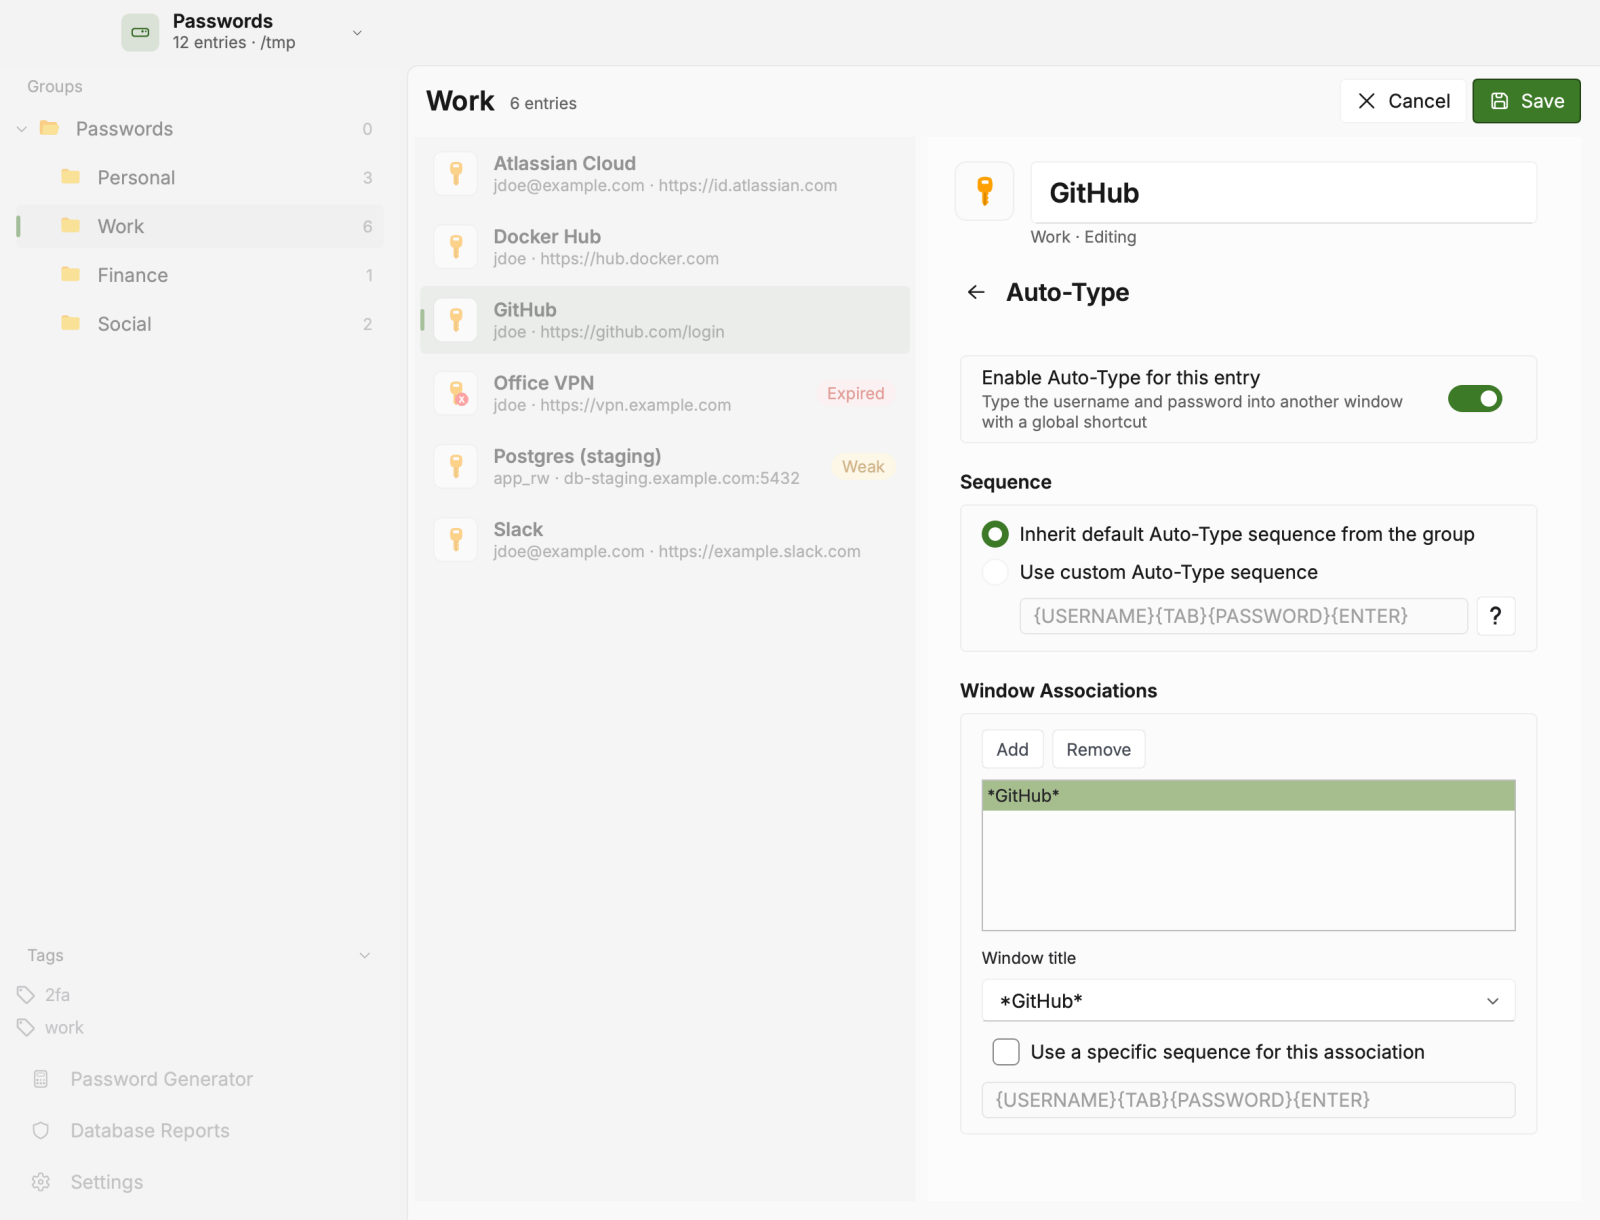1600x1220 pixels.
Task: Click the Settings gear icon
Action: pyautogui.click(x=41, y=1182)
